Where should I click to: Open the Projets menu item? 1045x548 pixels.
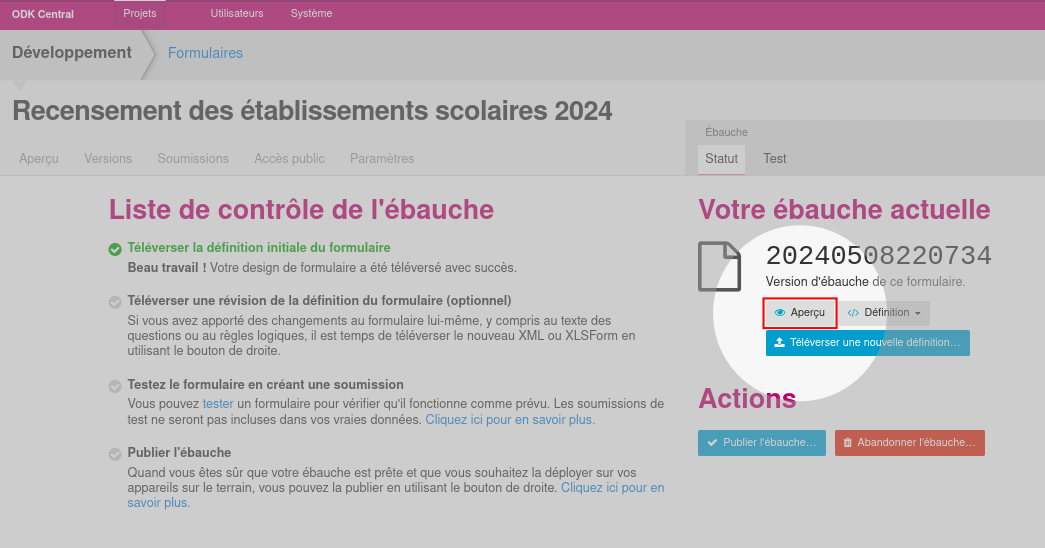pyautogui.click(x=139, y=13)
